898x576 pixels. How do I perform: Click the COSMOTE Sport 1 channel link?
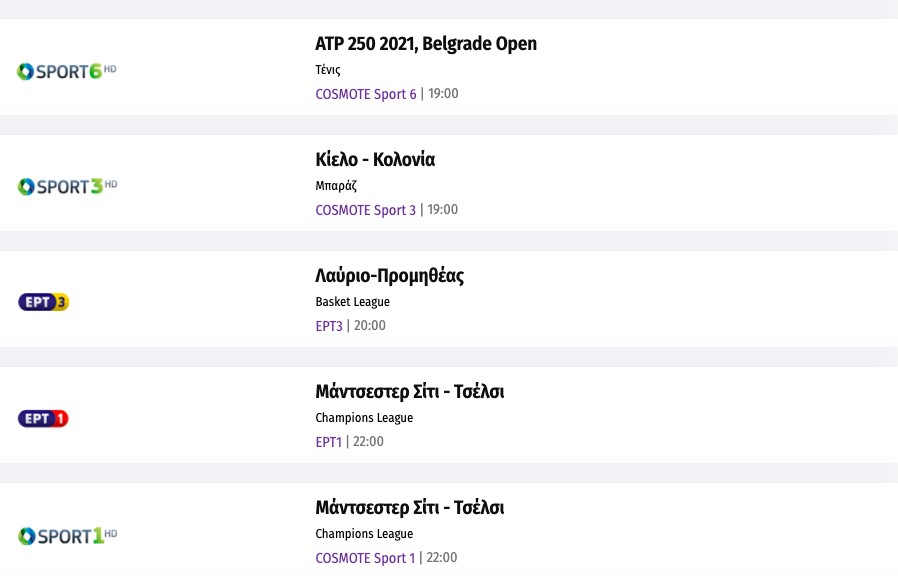(x=365, y=558)
